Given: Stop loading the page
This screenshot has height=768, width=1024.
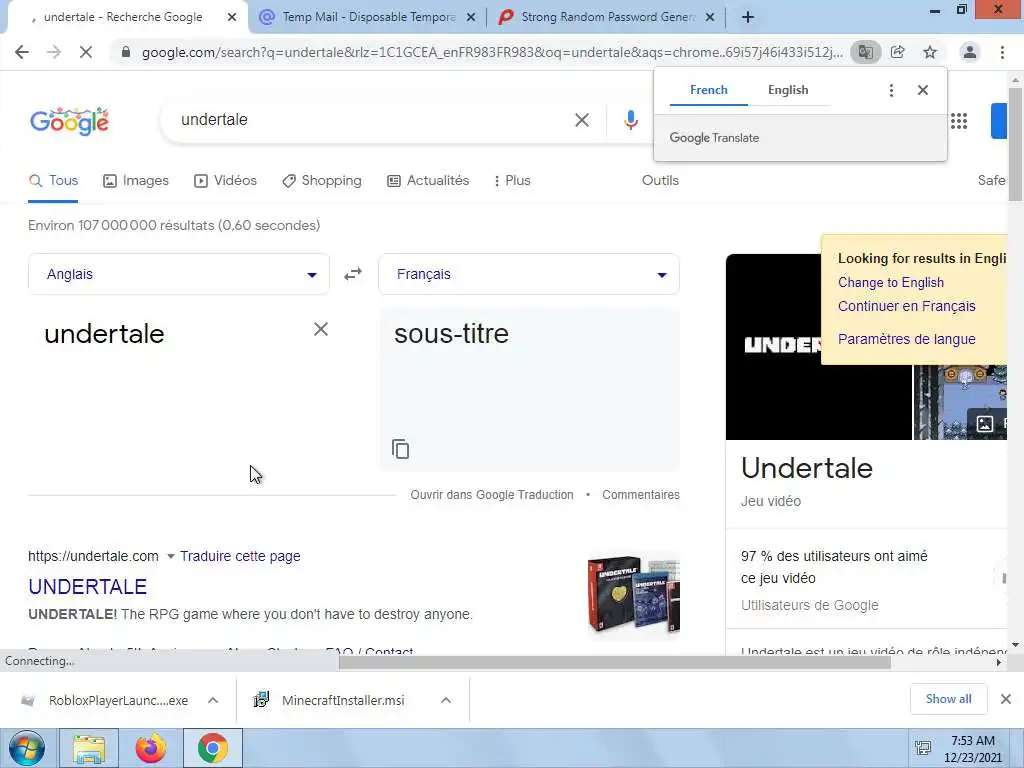Looking at the screenshot, I should pyautogui.click(x=86, y=52).
